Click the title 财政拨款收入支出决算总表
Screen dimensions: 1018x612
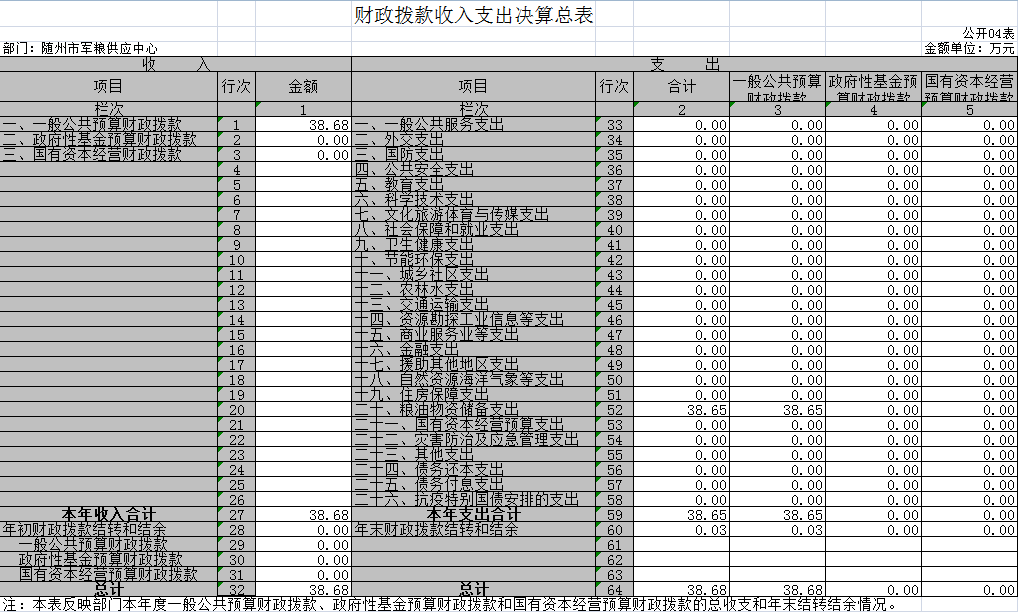[480, 17]
